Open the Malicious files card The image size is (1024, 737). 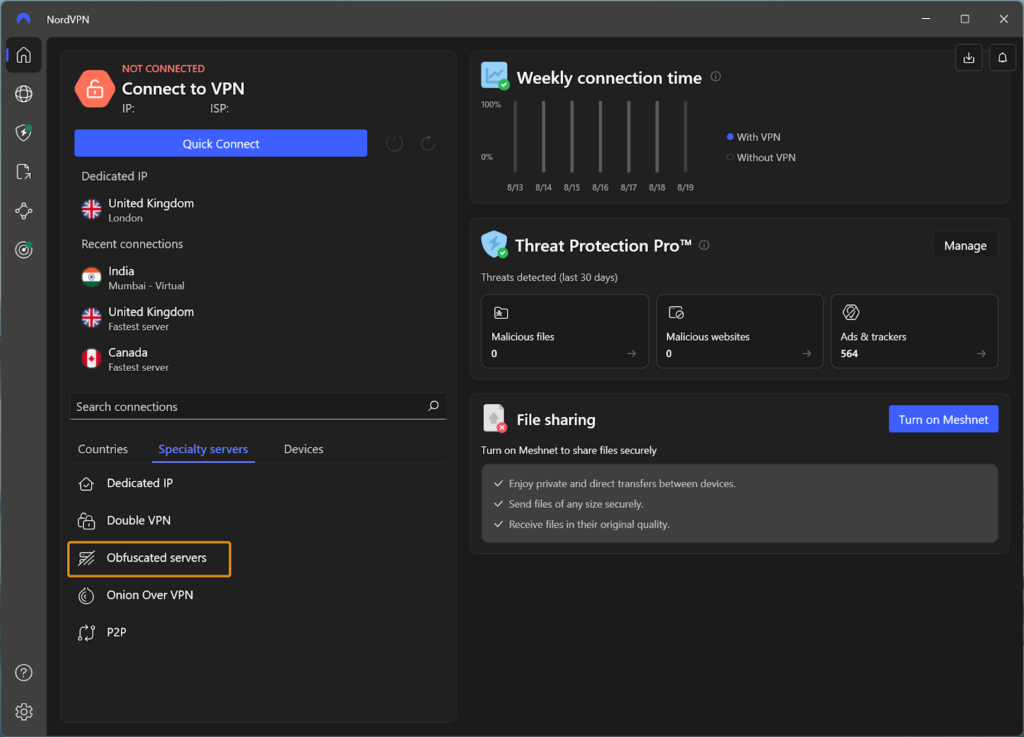tap(565, 331)
